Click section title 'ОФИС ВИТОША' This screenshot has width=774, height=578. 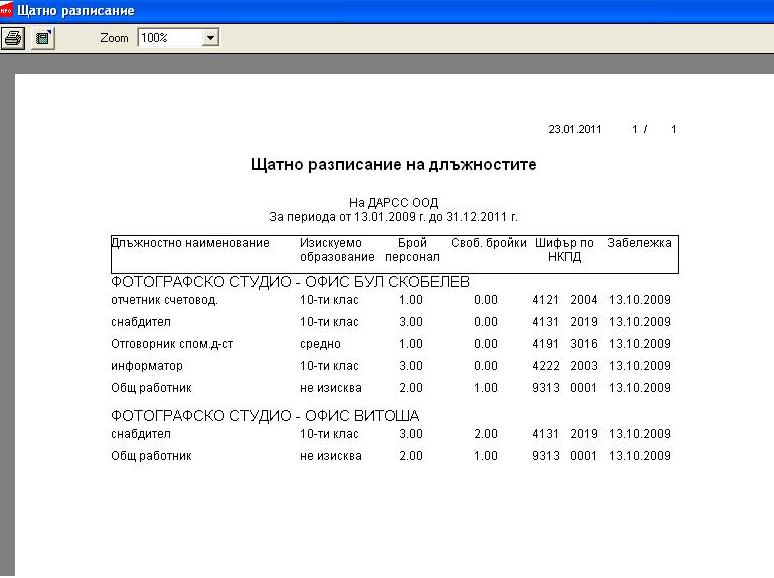(x=362, y=416)
